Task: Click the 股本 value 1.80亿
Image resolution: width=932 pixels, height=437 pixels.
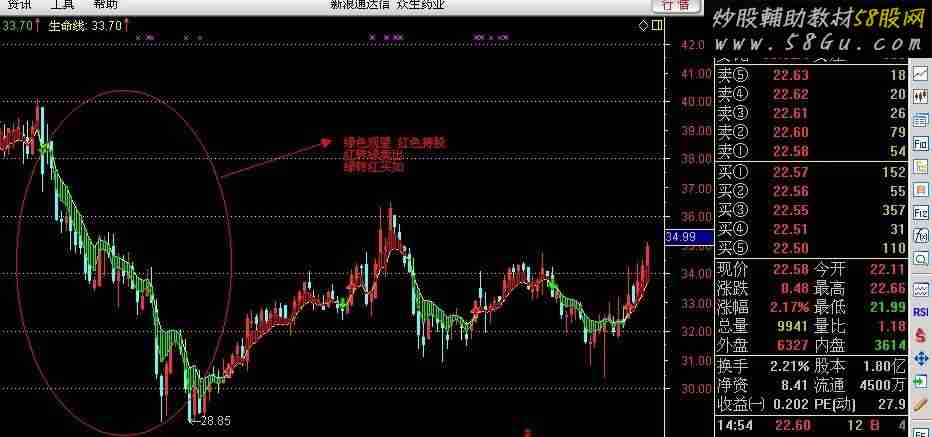Action: (886, 366)
